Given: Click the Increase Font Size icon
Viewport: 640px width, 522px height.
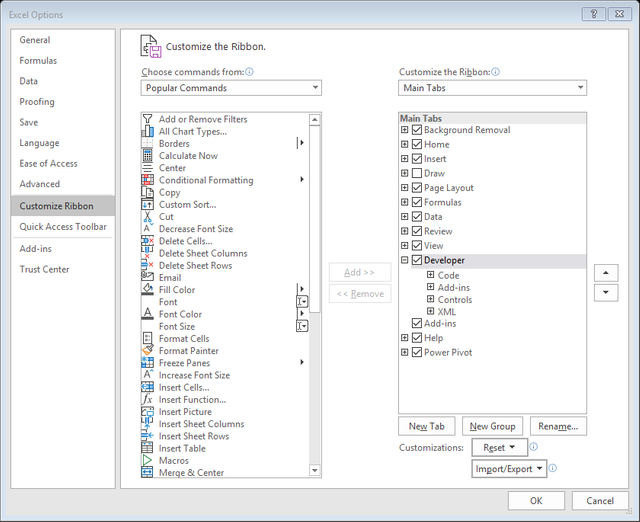Looking at the screenshot, I should tap(147, 375).
